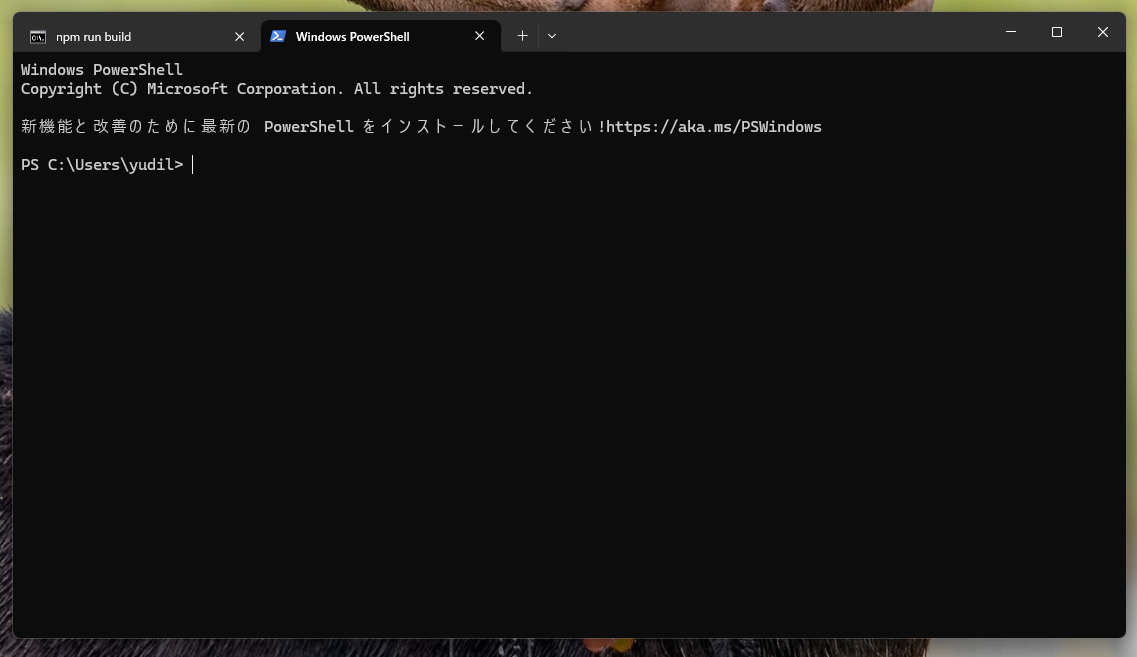Focus the empty black terminal output area
This screenshot has width=1137, height=657.
(x=569, y=406)
